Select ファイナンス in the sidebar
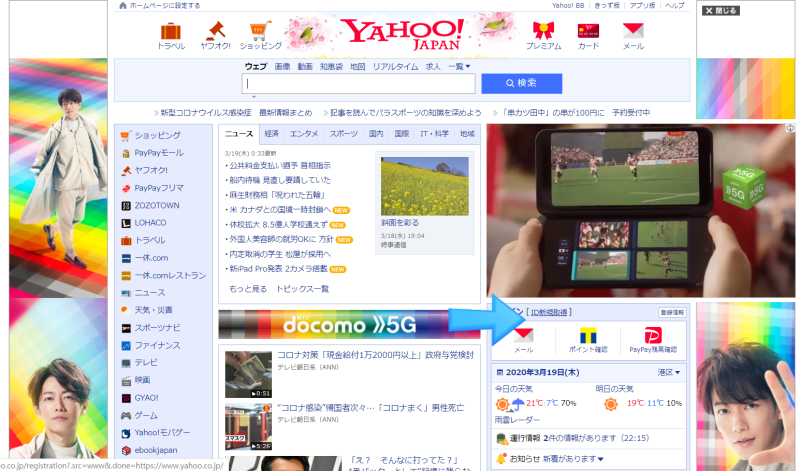This screenshot has width=800, height=471. [157, 345]
